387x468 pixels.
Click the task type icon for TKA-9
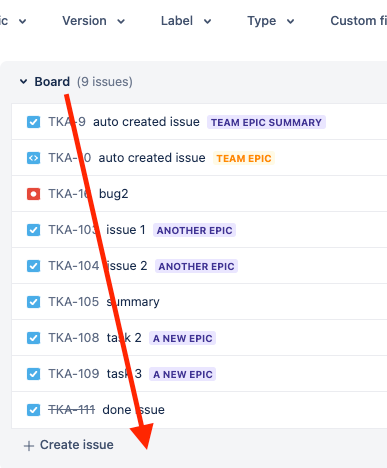tap(33, 122)
